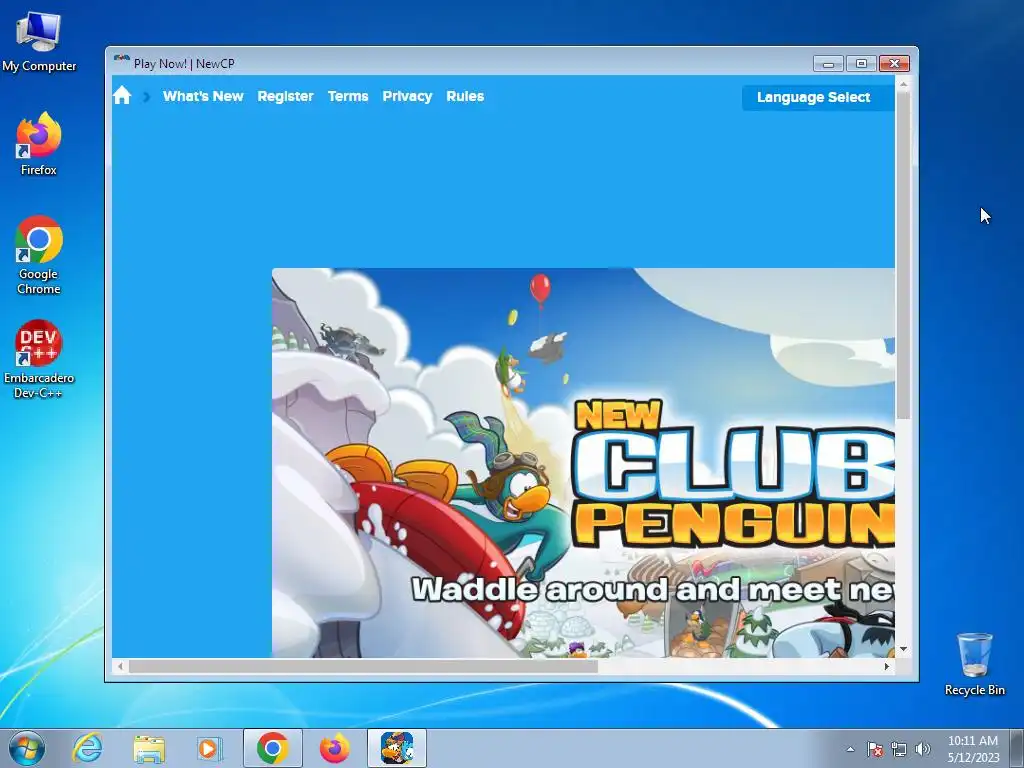Open the Terms page link

click(348, 97)
